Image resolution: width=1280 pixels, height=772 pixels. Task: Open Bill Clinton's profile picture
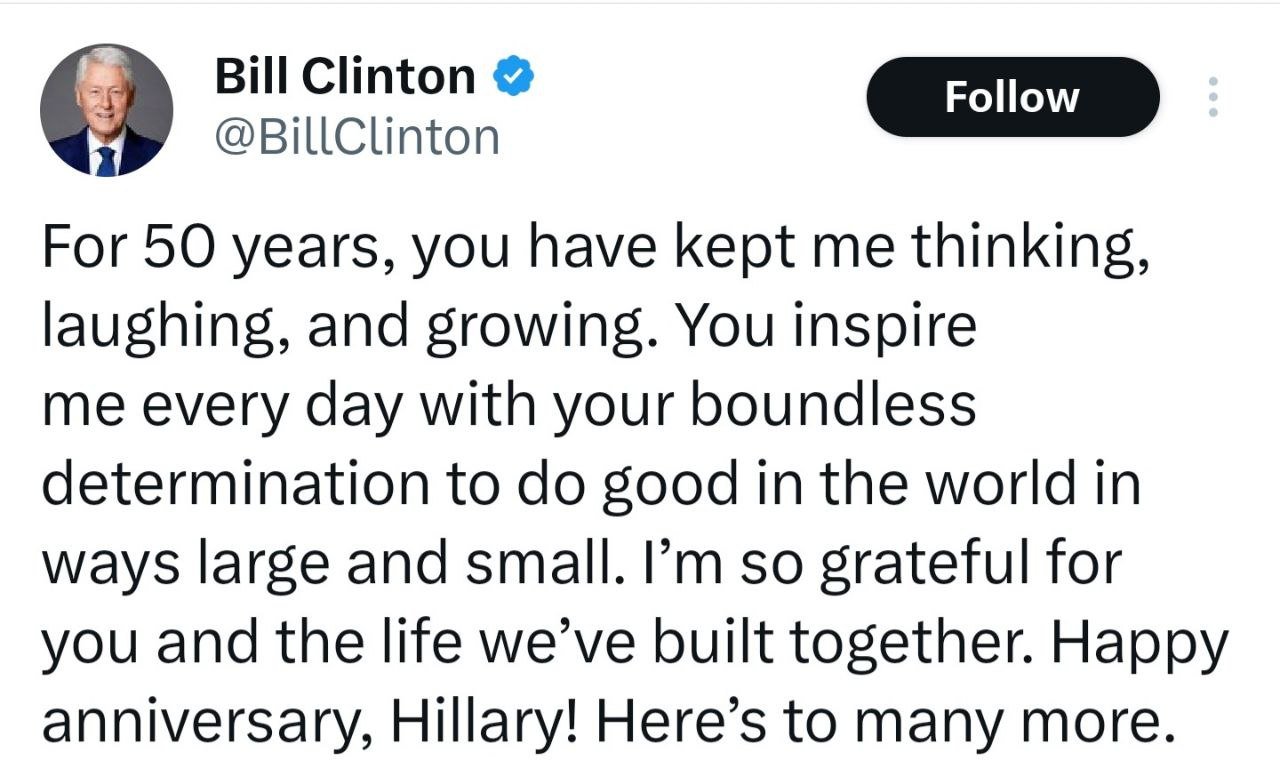[106, 110]
